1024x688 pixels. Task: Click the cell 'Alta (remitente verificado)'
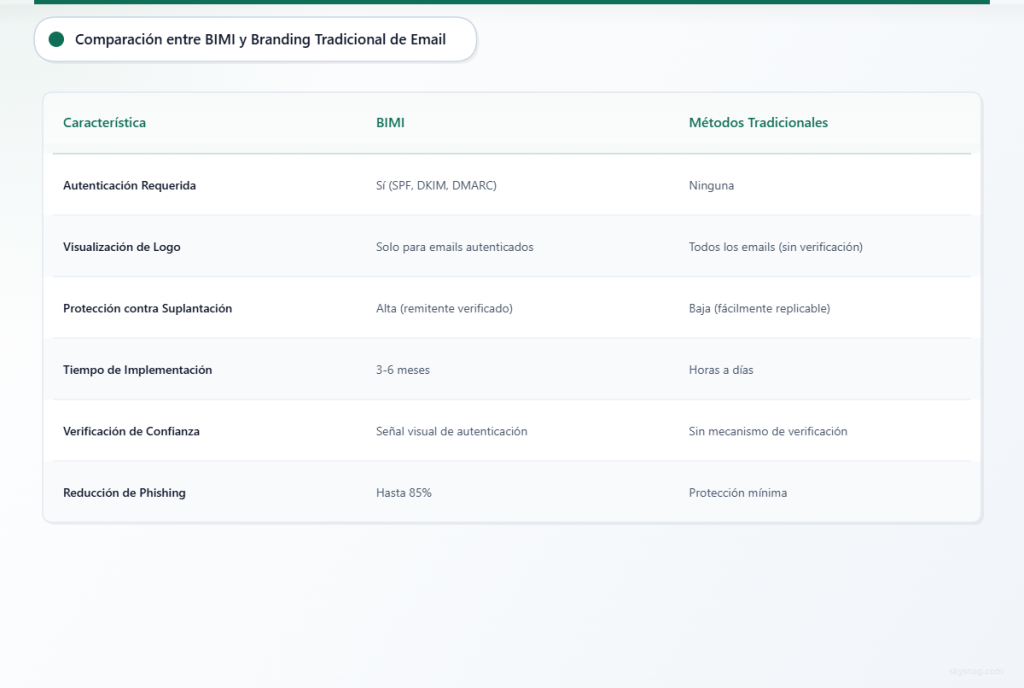pyautogui.click(x=444, y=308)
